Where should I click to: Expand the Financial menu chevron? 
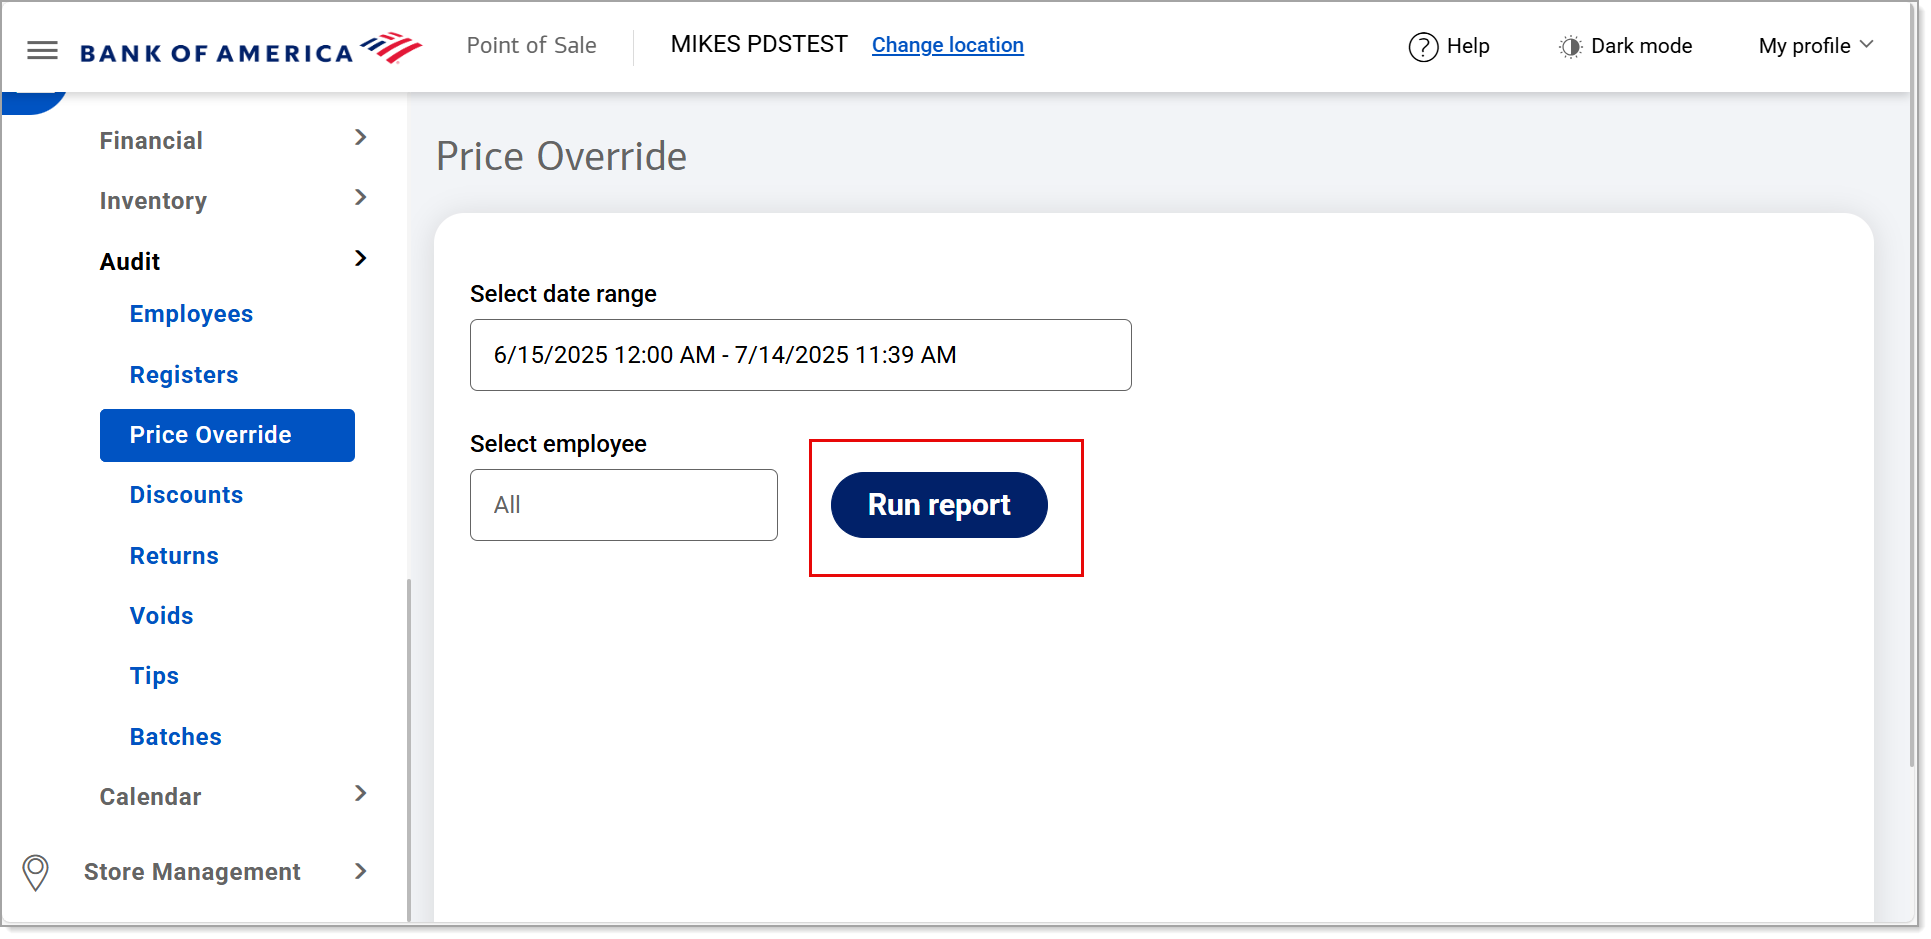click(x=361, y=138)
